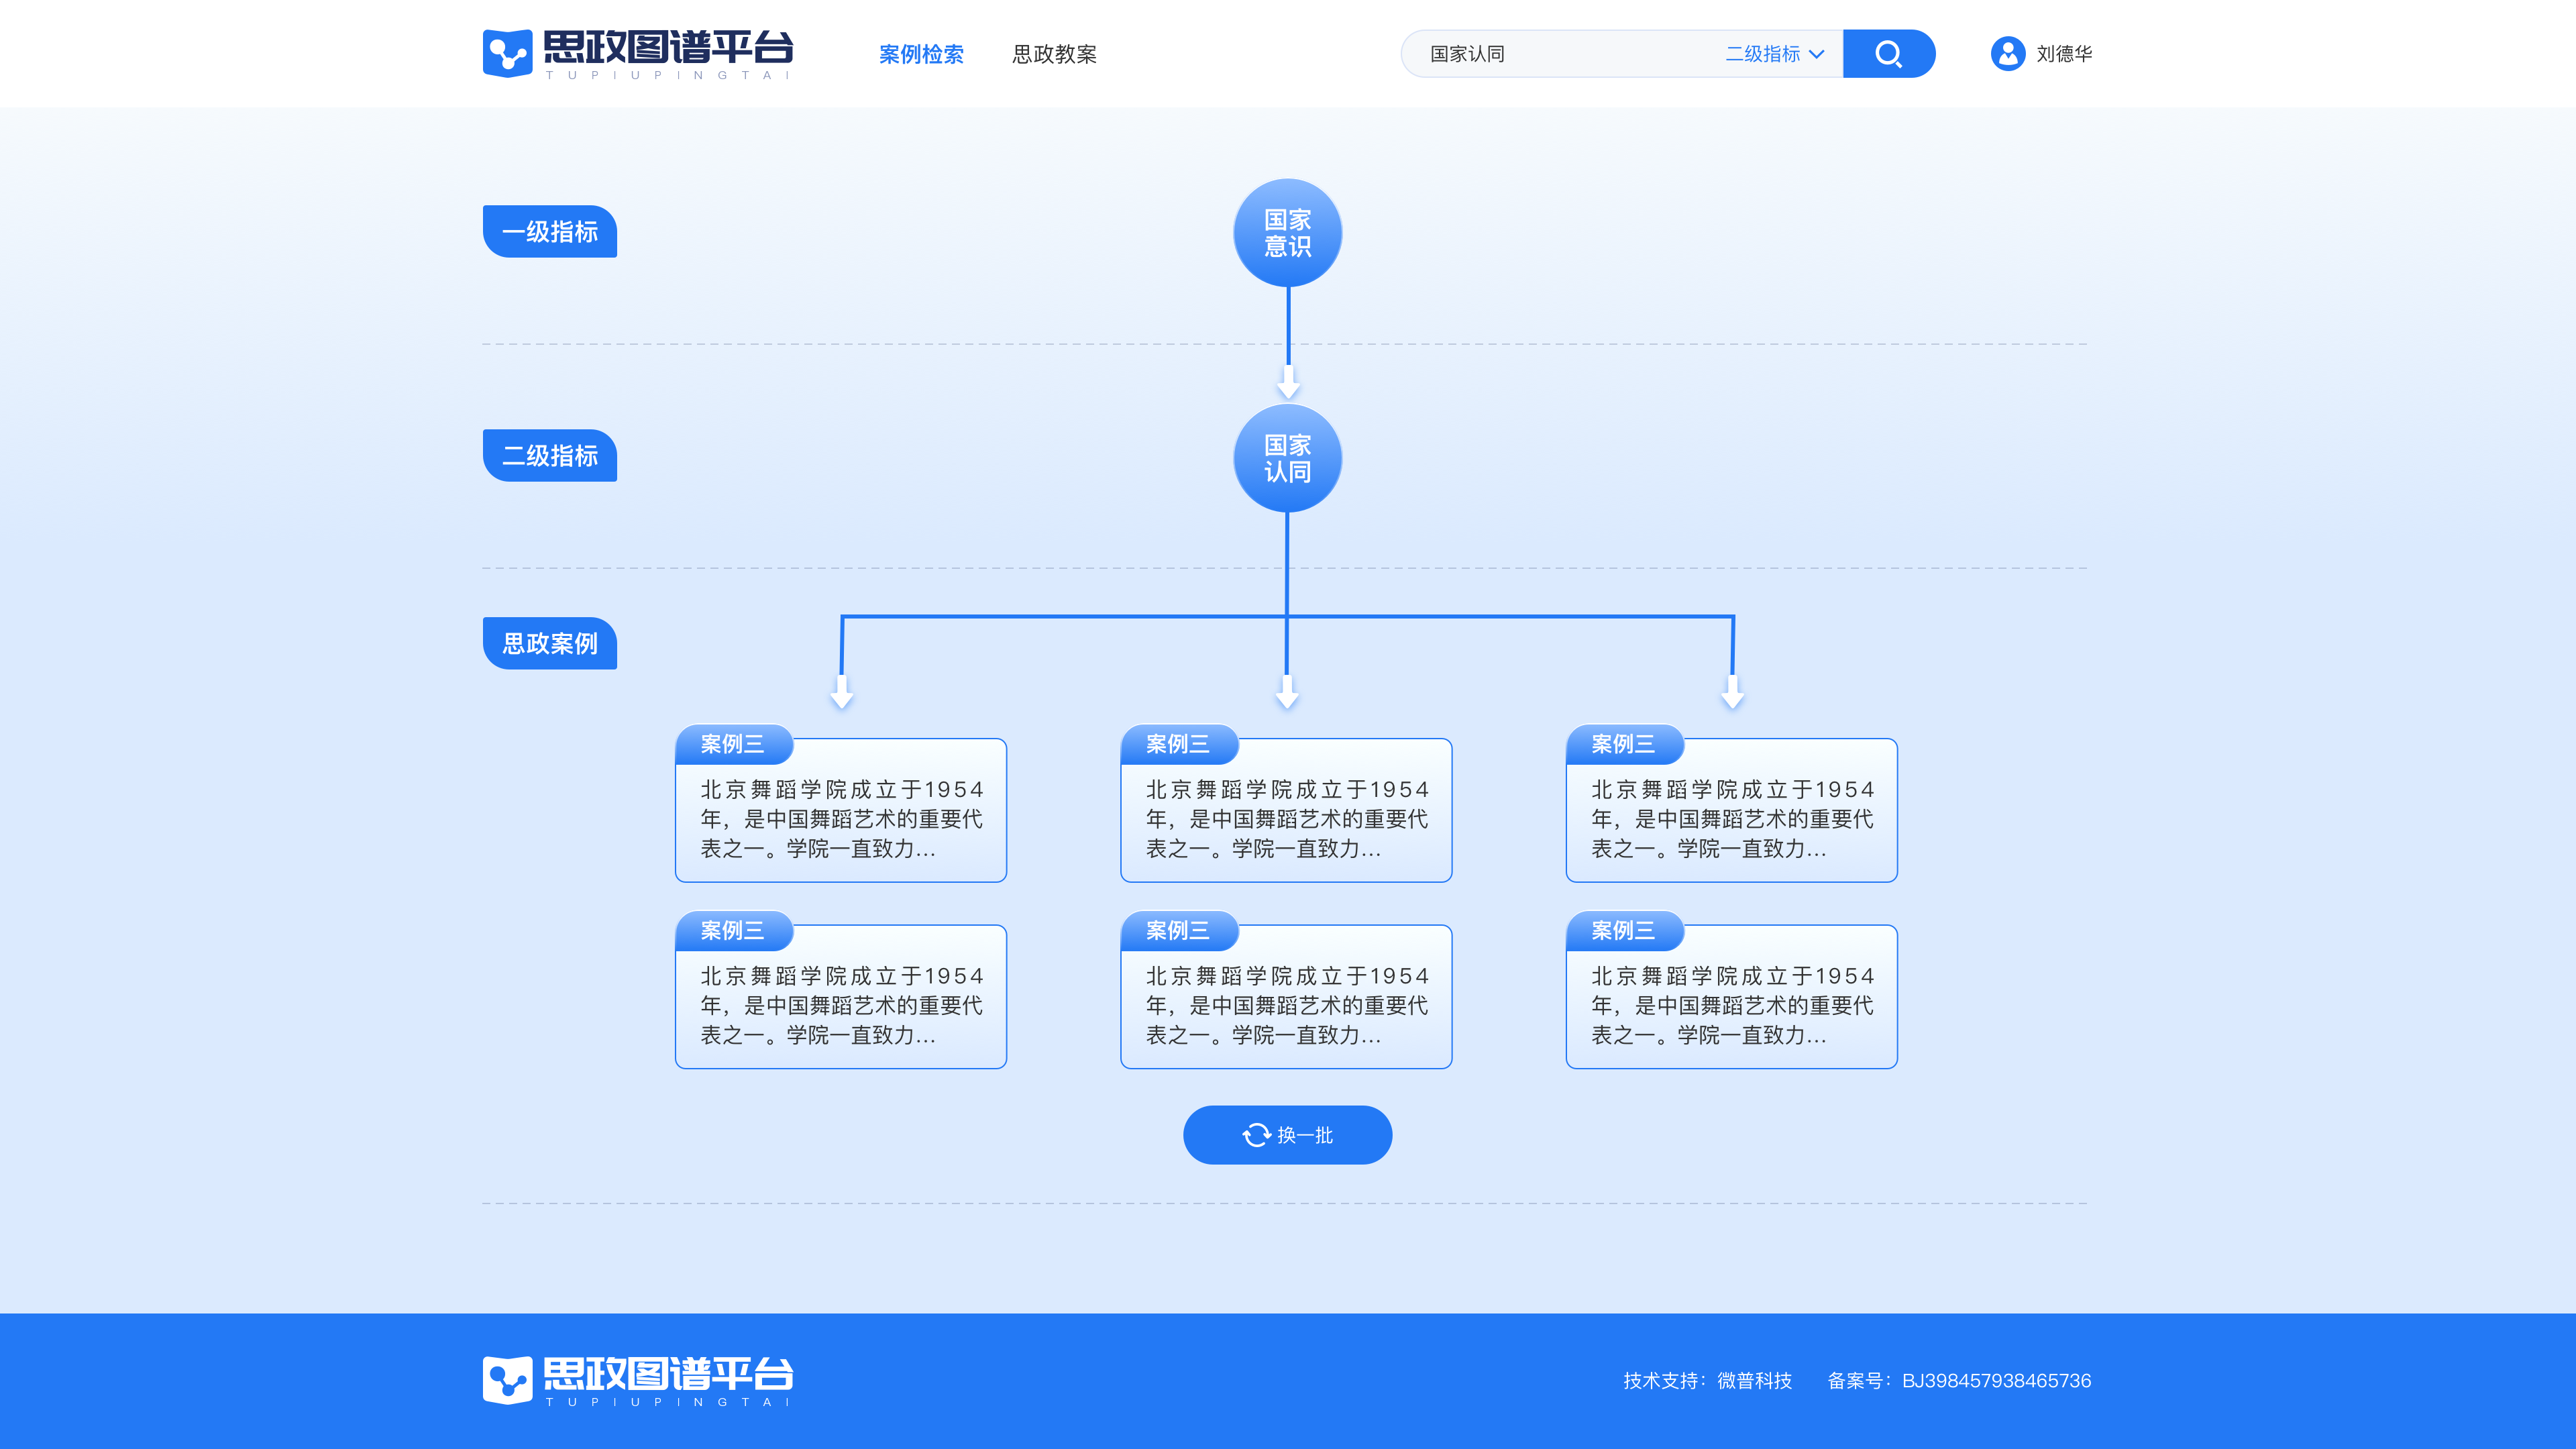Click the 一级指标 label button
The image size is (2576, 1449).
tap(549, 232)
